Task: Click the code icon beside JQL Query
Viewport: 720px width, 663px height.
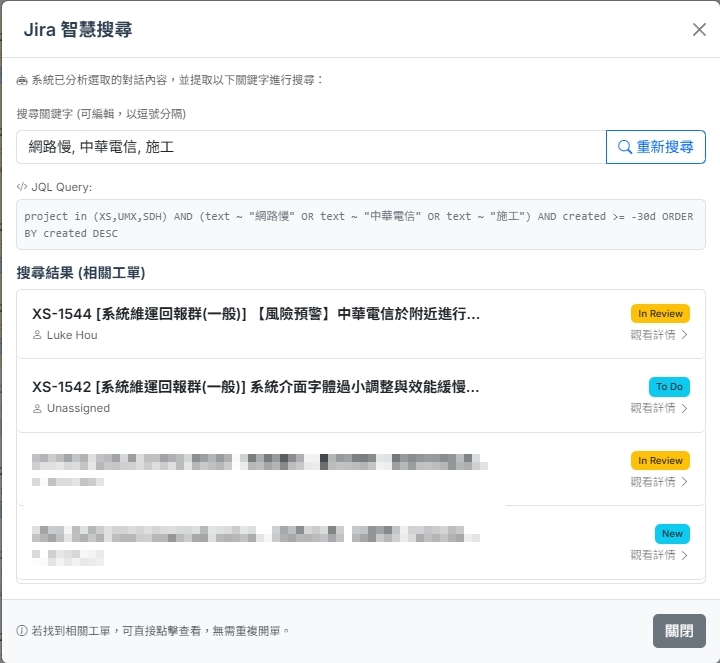Action: point(22,186)
